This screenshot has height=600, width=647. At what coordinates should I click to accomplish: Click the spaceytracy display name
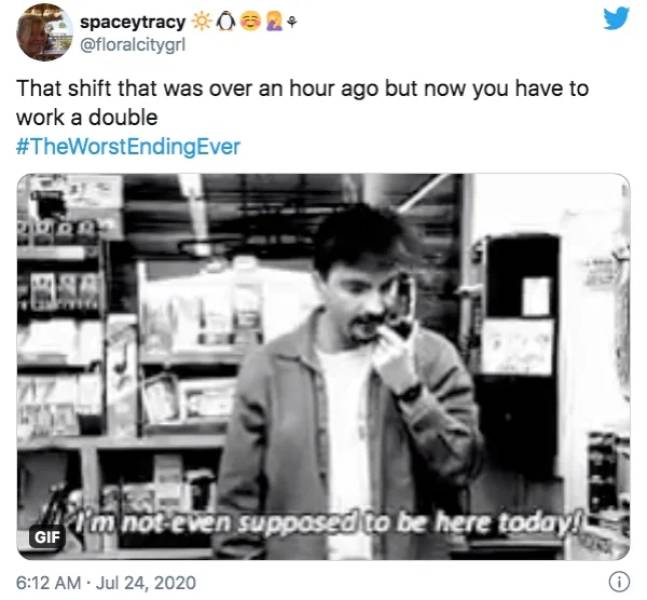click(x=132, y=22)
